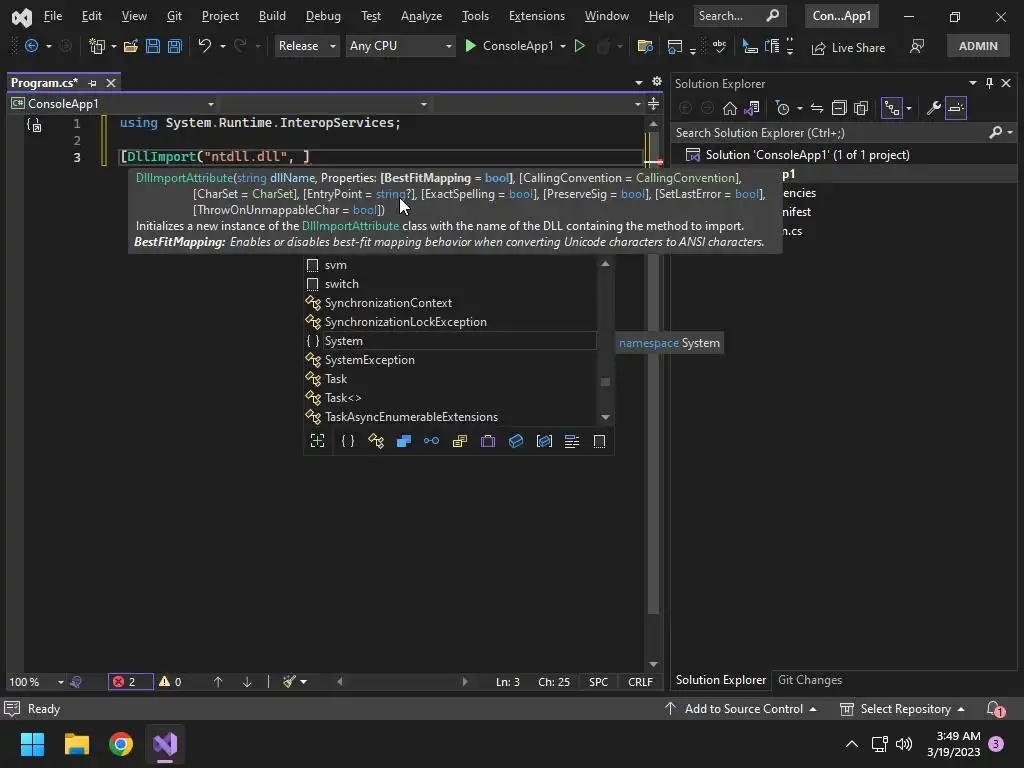Toggle pin on the Program.cs tab
Viewport: 1024px width, 768px height.
(x=92, y=83)
